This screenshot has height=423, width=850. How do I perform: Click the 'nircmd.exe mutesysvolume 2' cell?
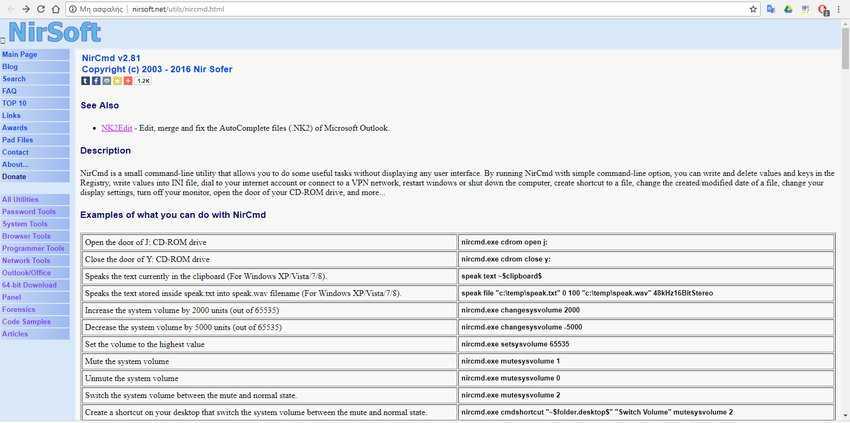tap(646, 395)
